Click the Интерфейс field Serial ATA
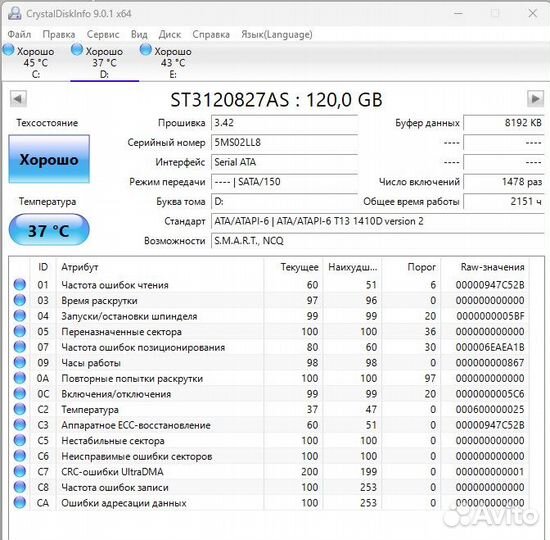 [x=284, y=162]
